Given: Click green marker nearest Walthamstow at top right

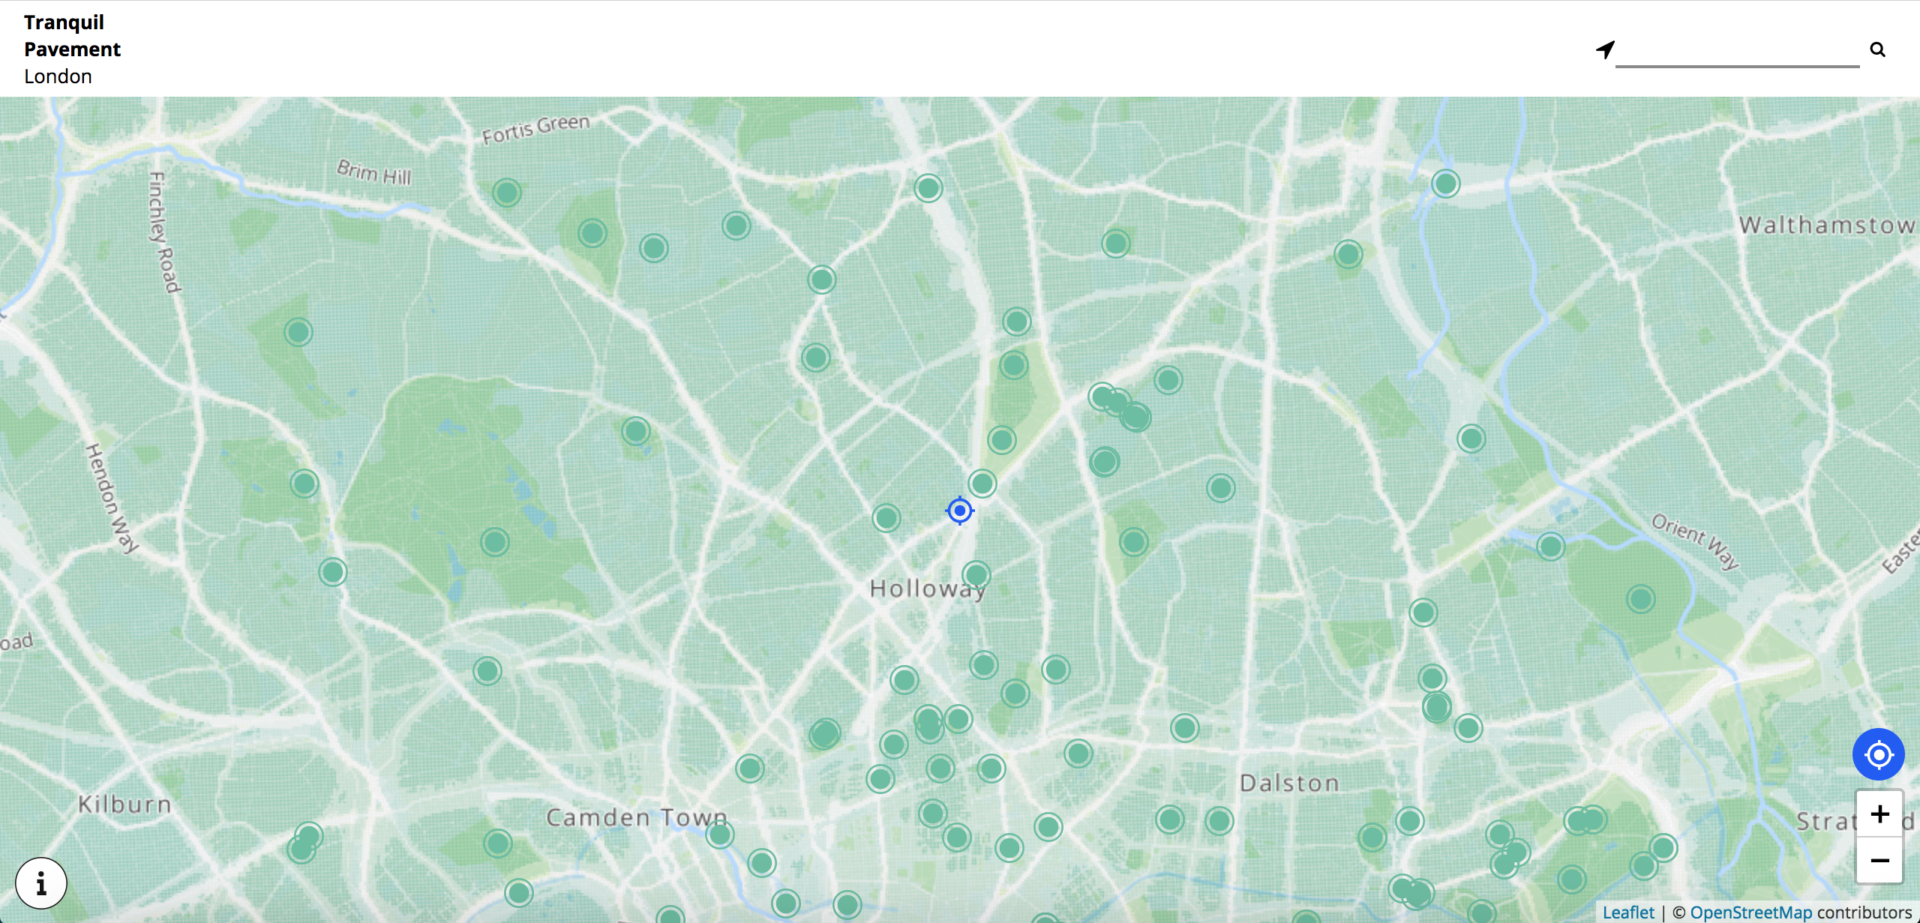Looking at the screenshot, I should pyautogui.click(x=1446, y=184).
